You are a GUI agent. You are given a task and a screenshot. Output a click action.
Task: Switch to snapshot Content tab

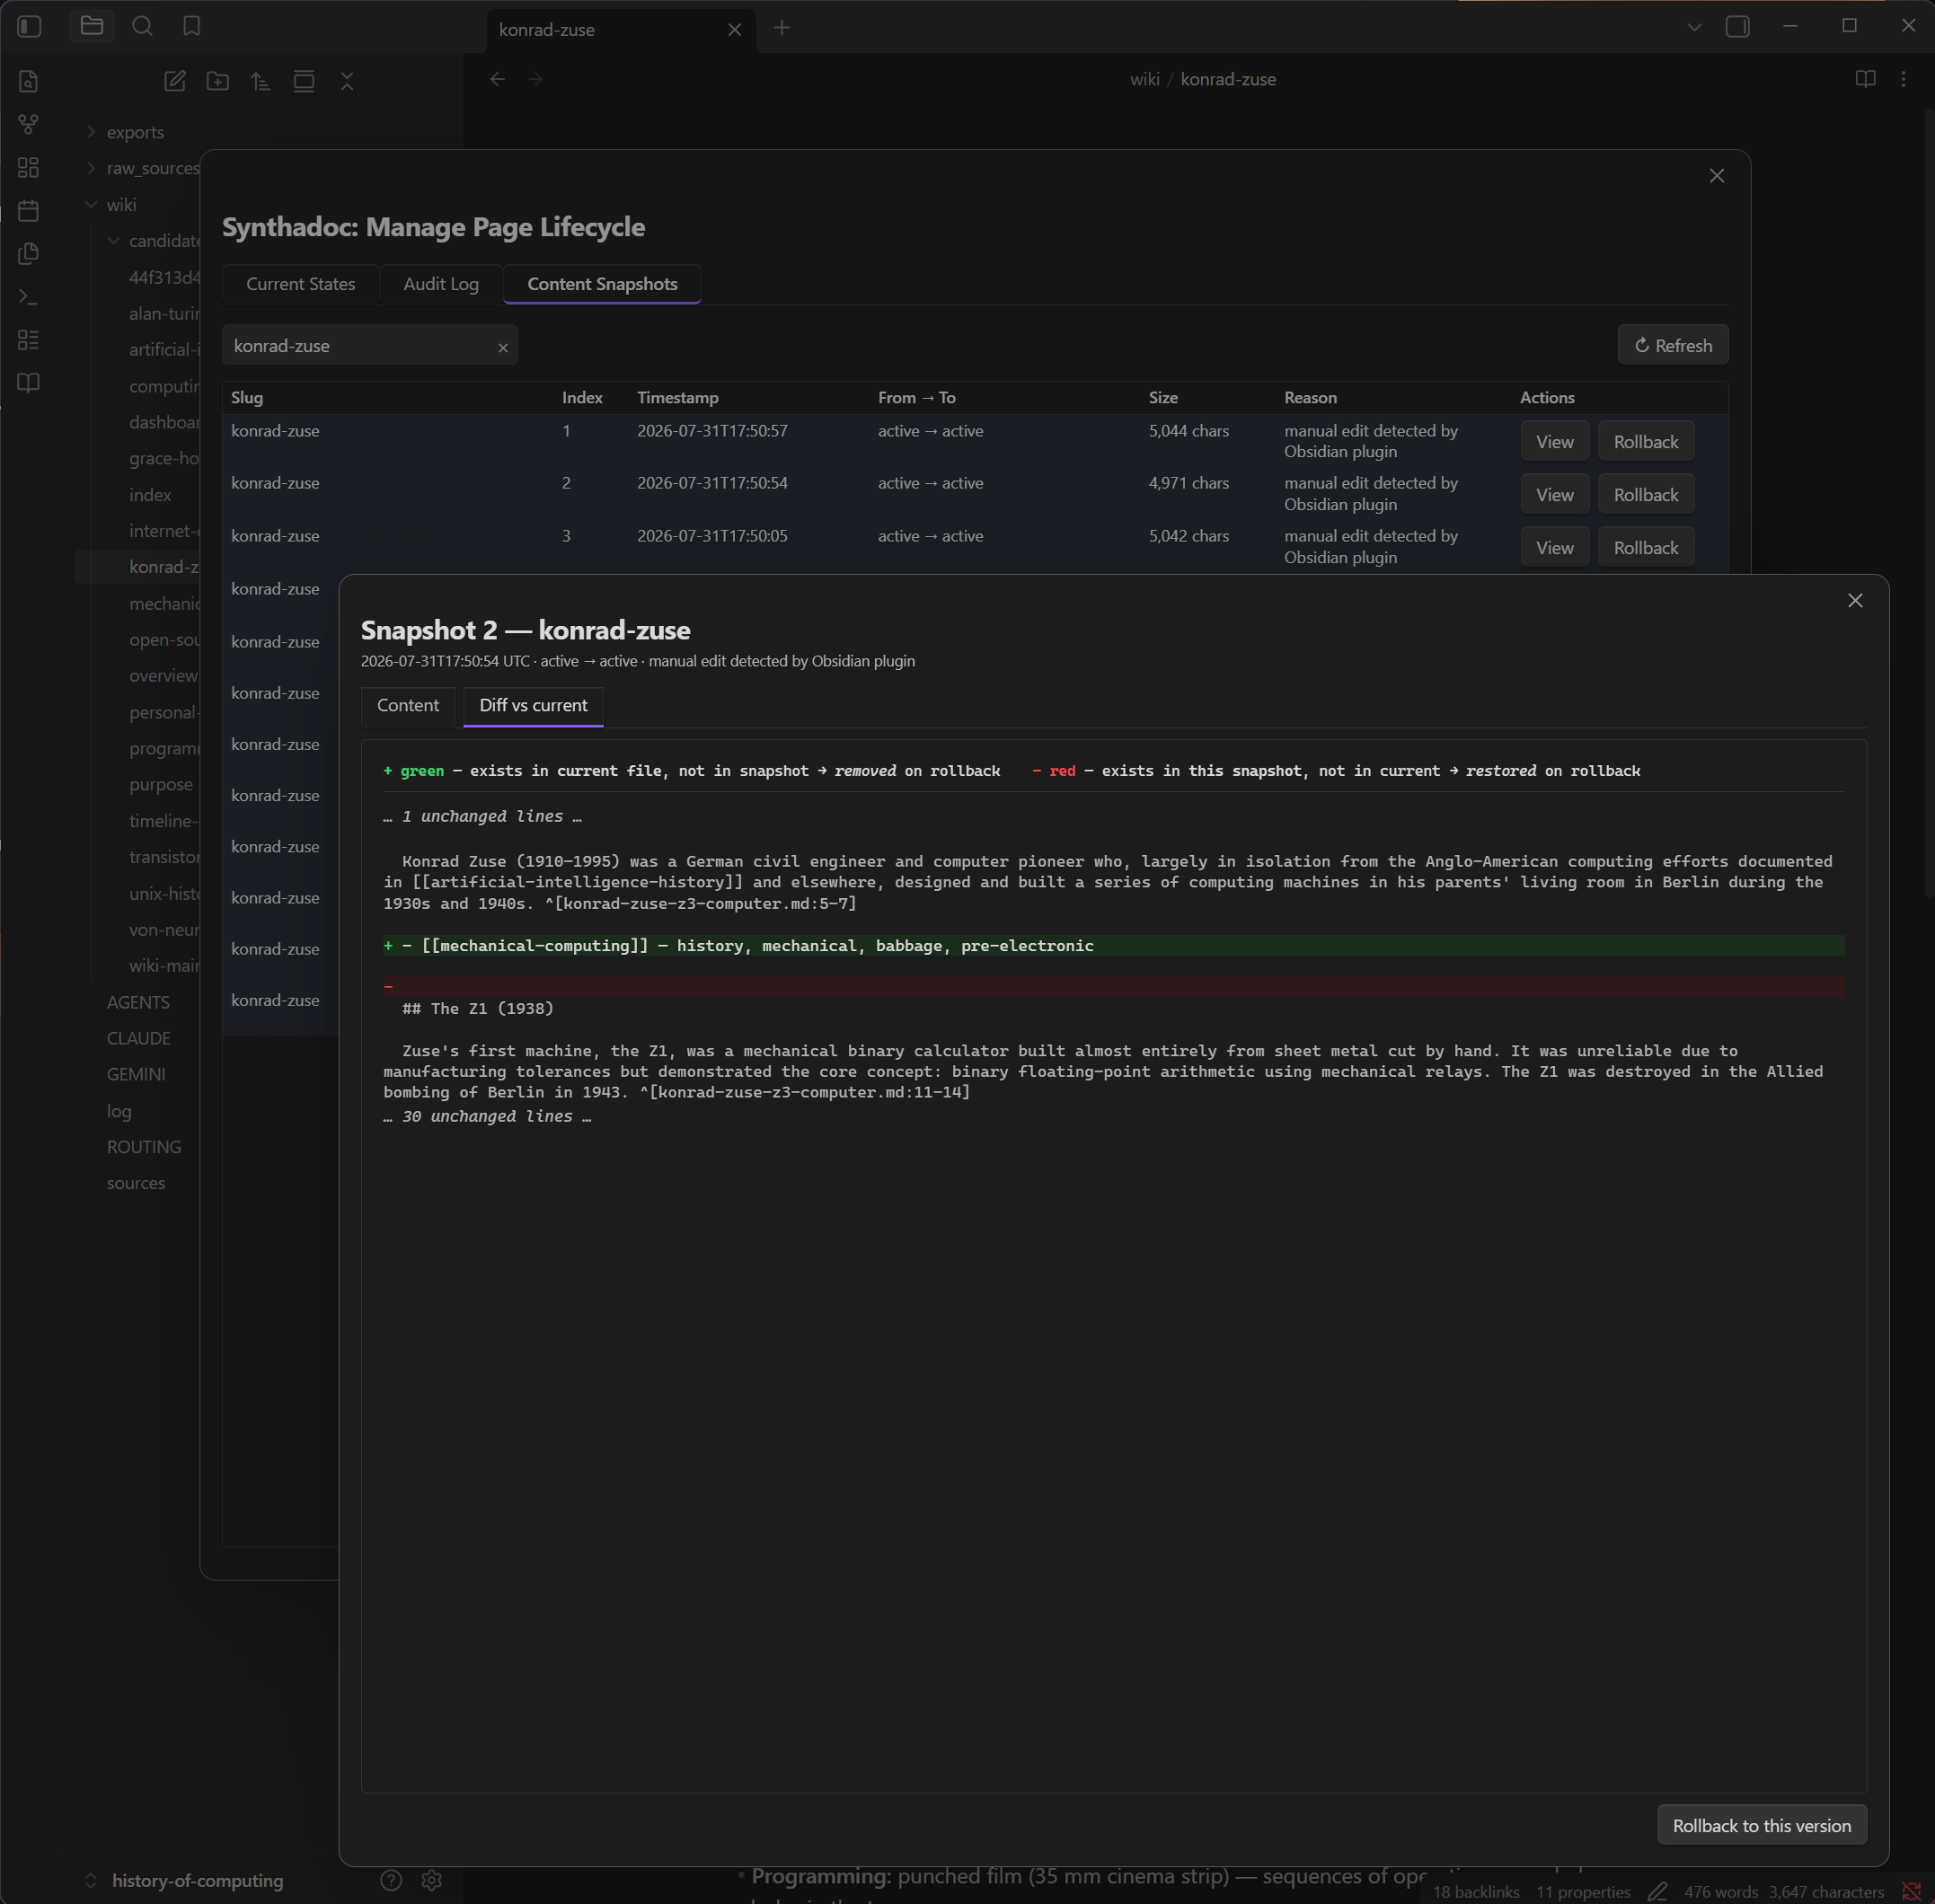tap(408, 705)
